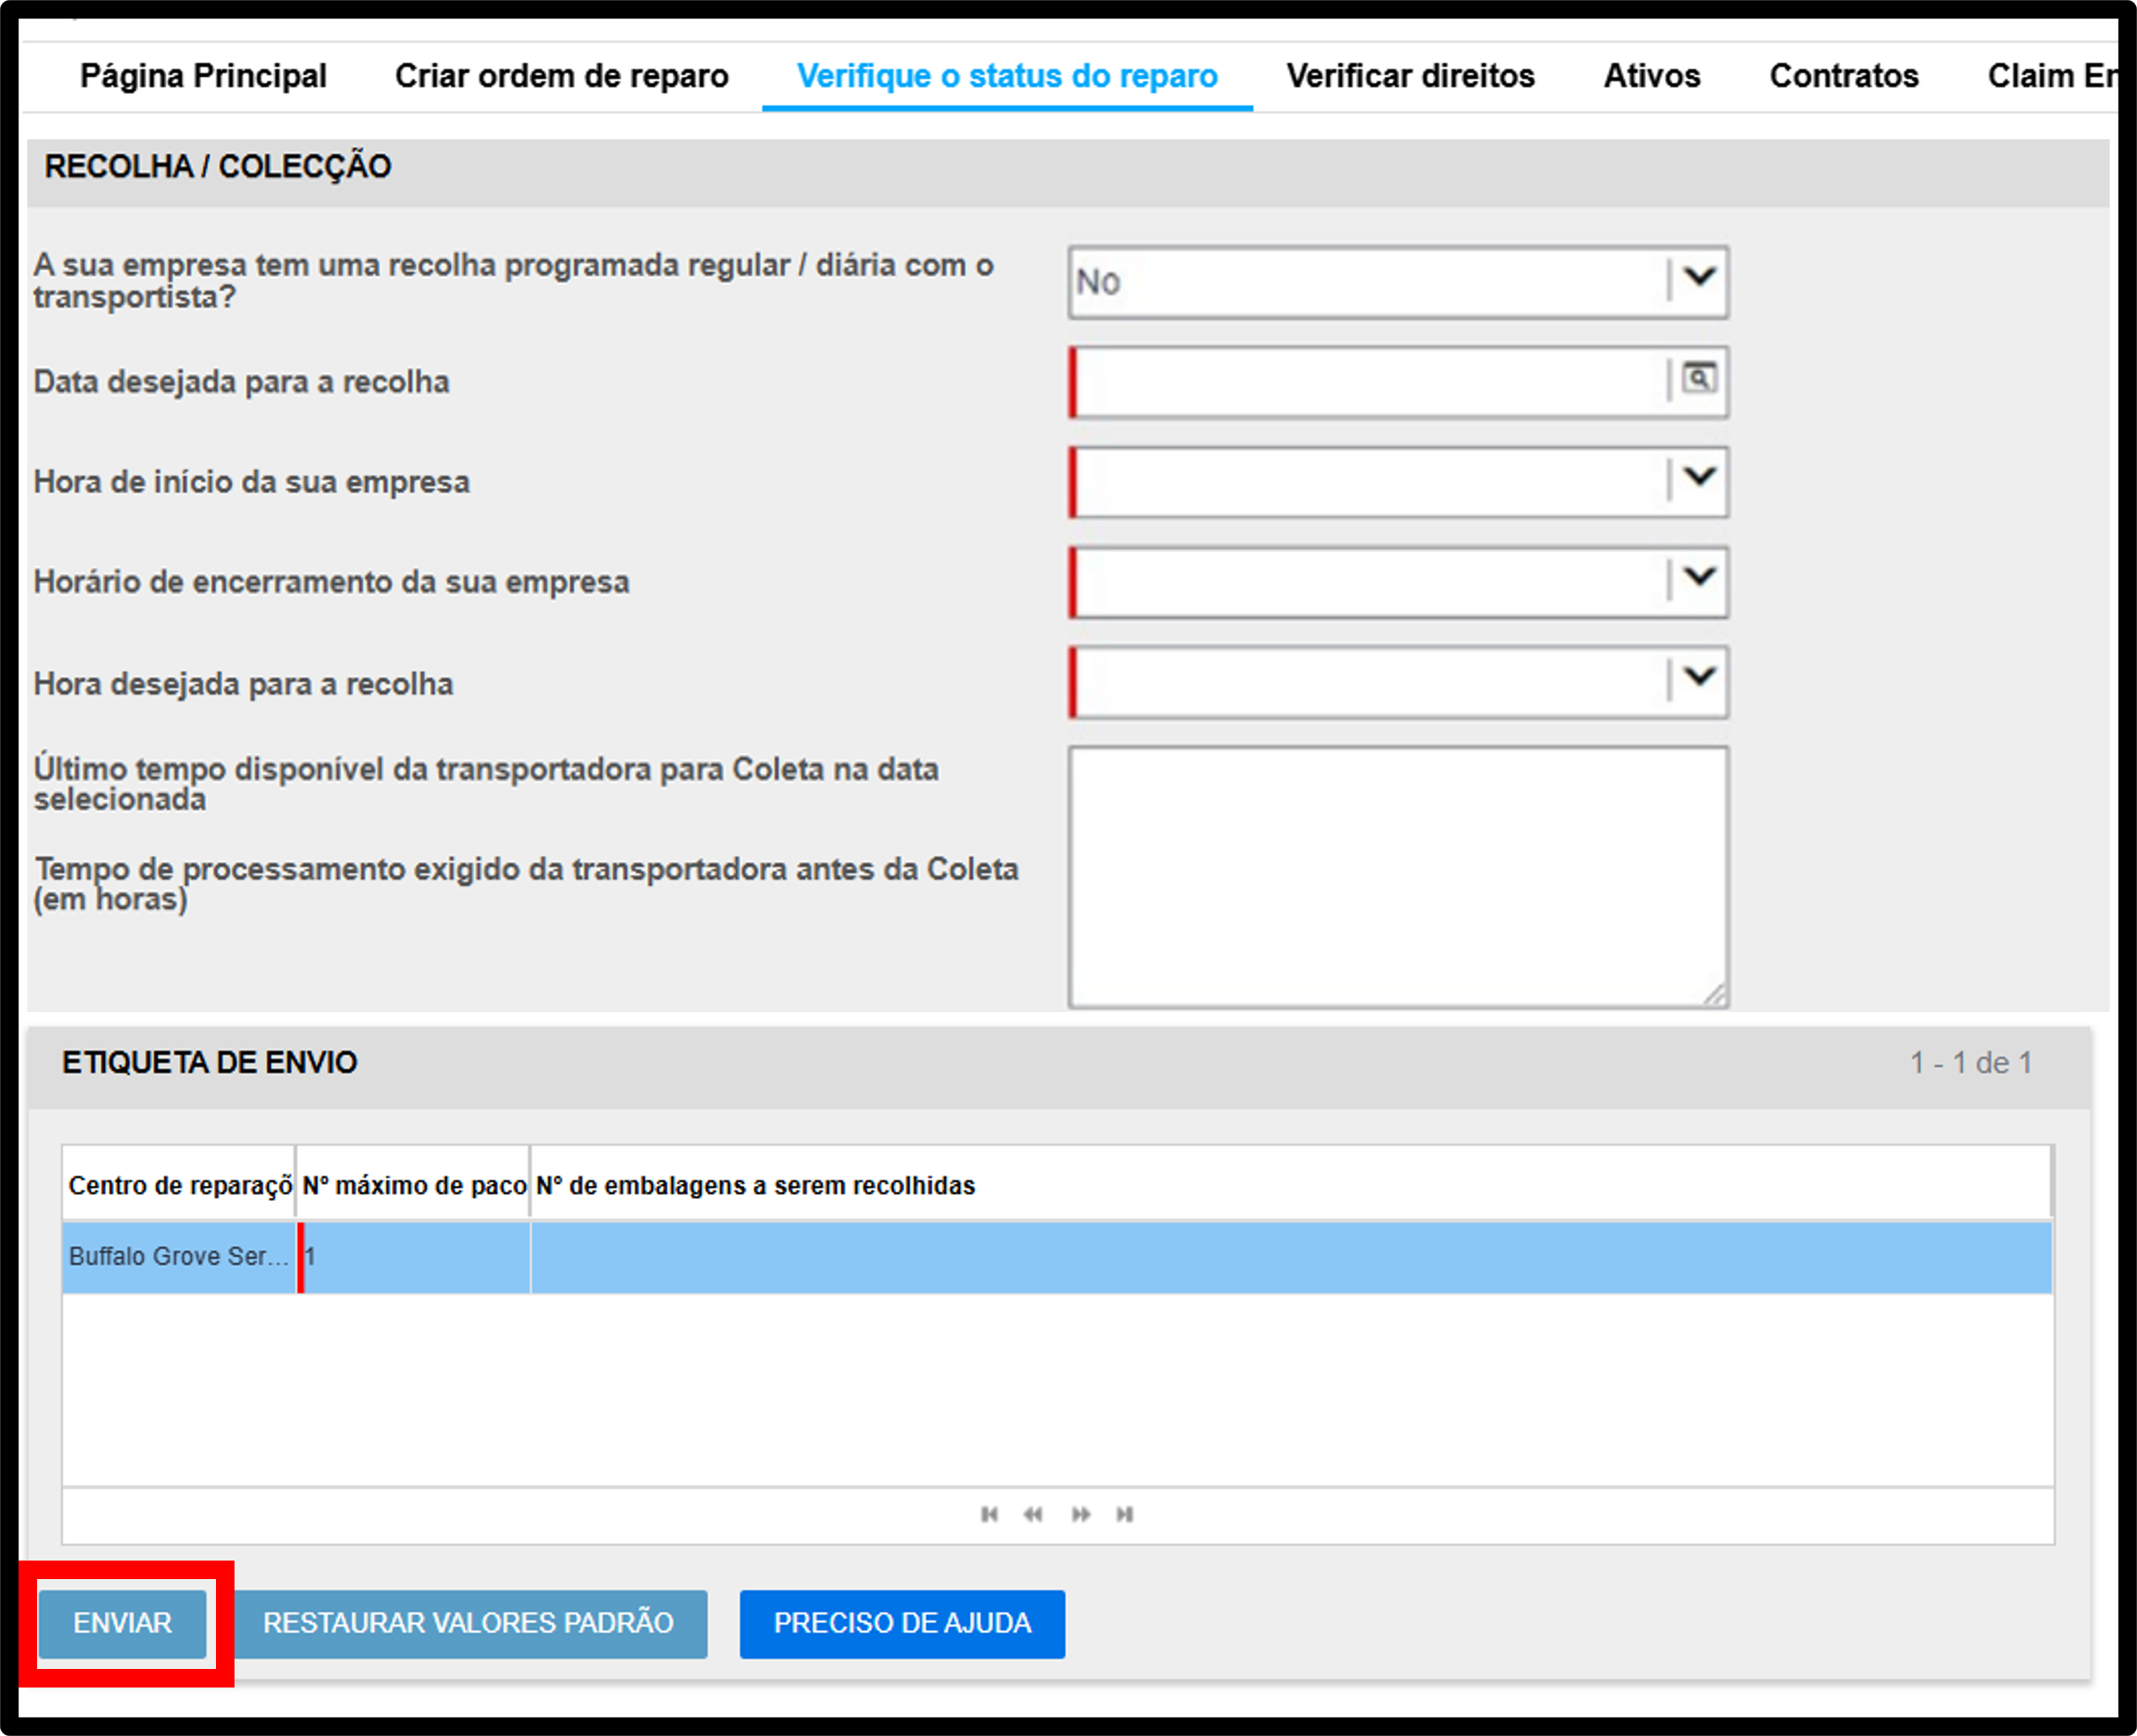Open the date picker for desired pickup date
Image resolution: width=2137 pixels, height=1736 pixels.
pos(1698,379)
